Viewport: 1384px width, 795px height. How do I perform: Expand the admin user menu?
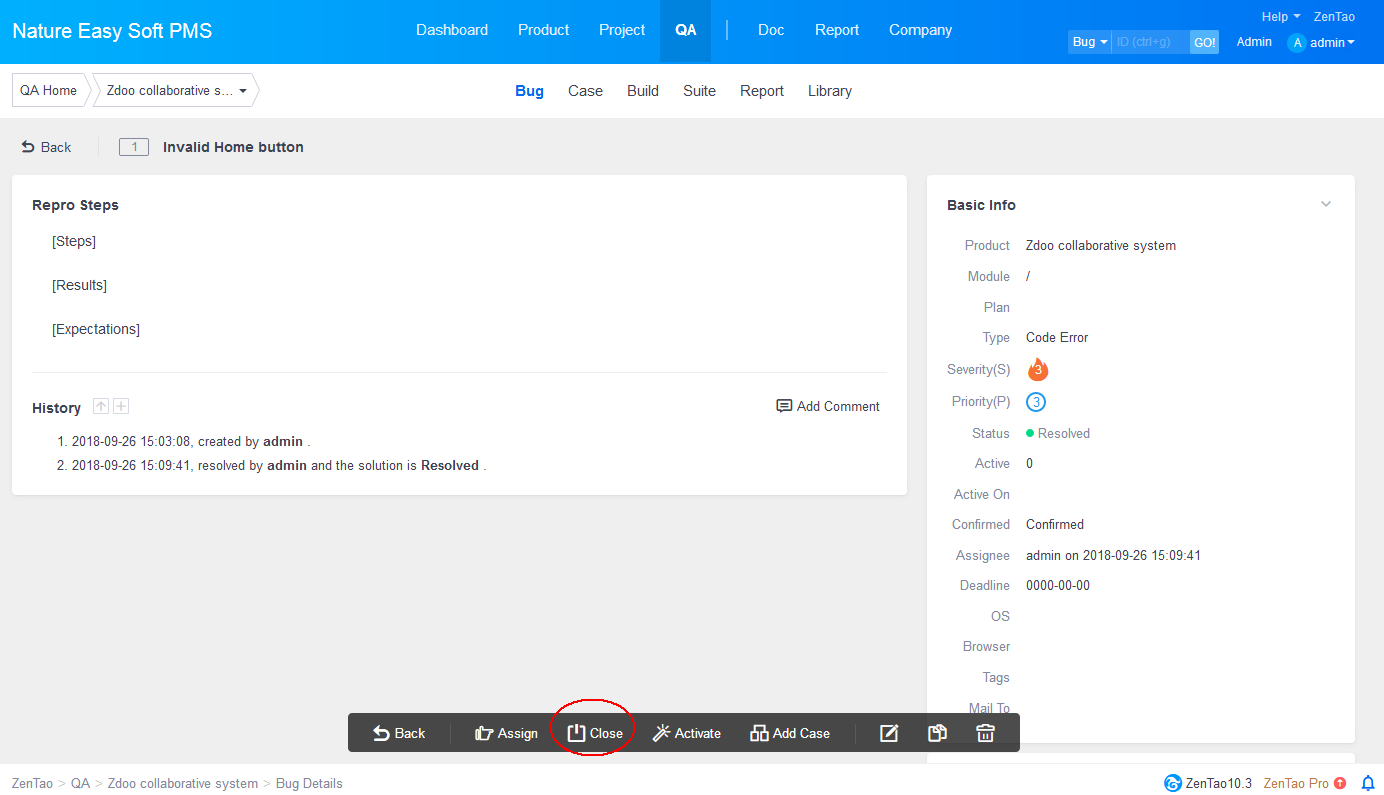point(1322,43)
